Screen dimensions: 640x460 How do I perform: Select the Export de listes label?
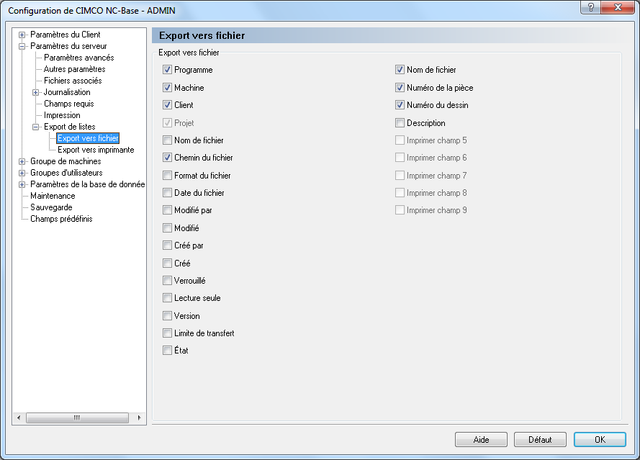point(69,127)
